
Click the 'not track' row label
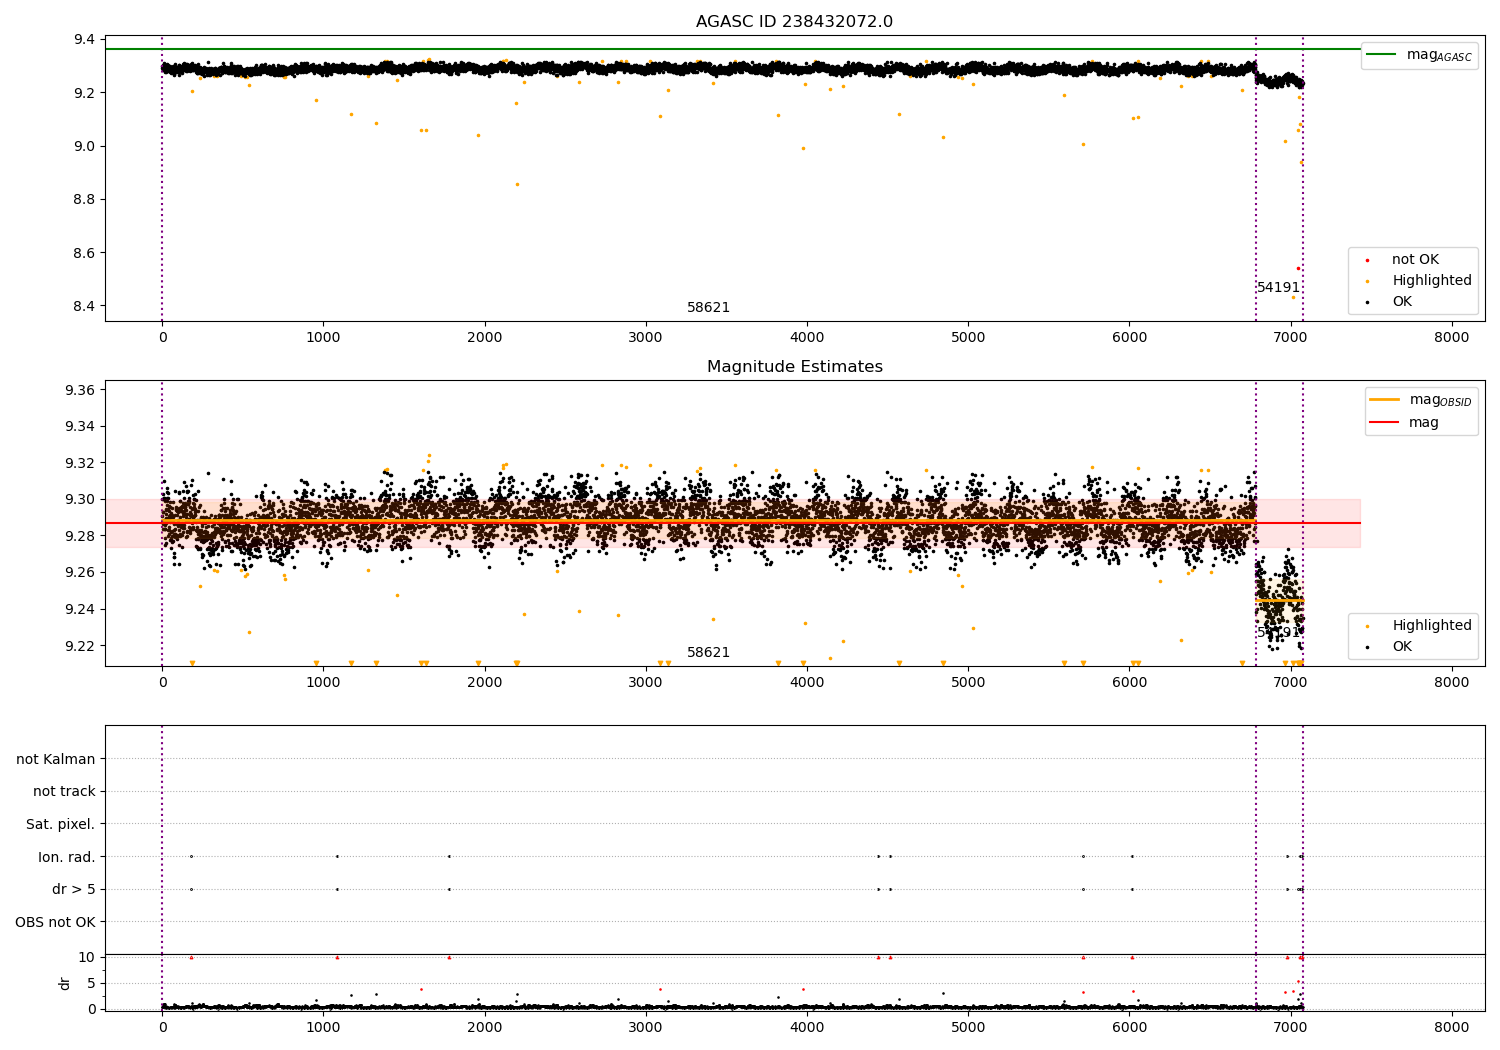[64, 792]
